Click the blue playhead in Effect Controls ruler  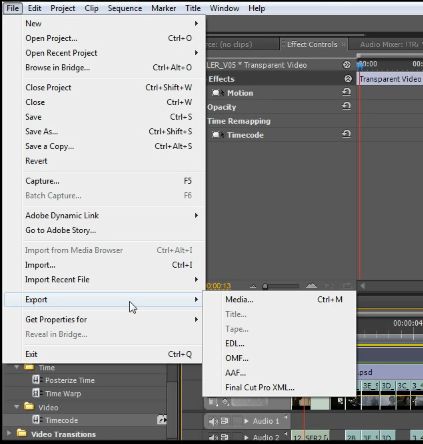[360, 65]
